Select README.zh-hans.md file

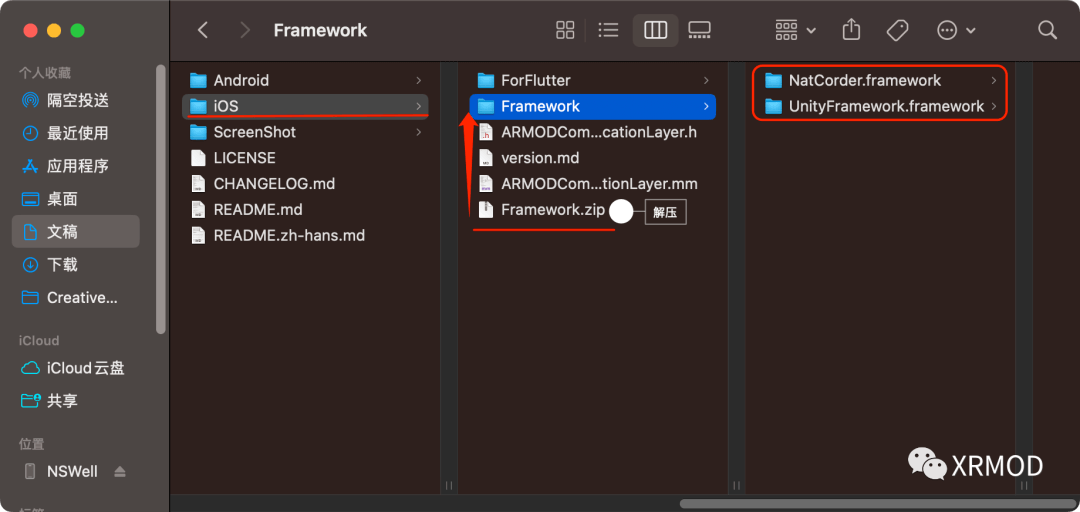305,236
